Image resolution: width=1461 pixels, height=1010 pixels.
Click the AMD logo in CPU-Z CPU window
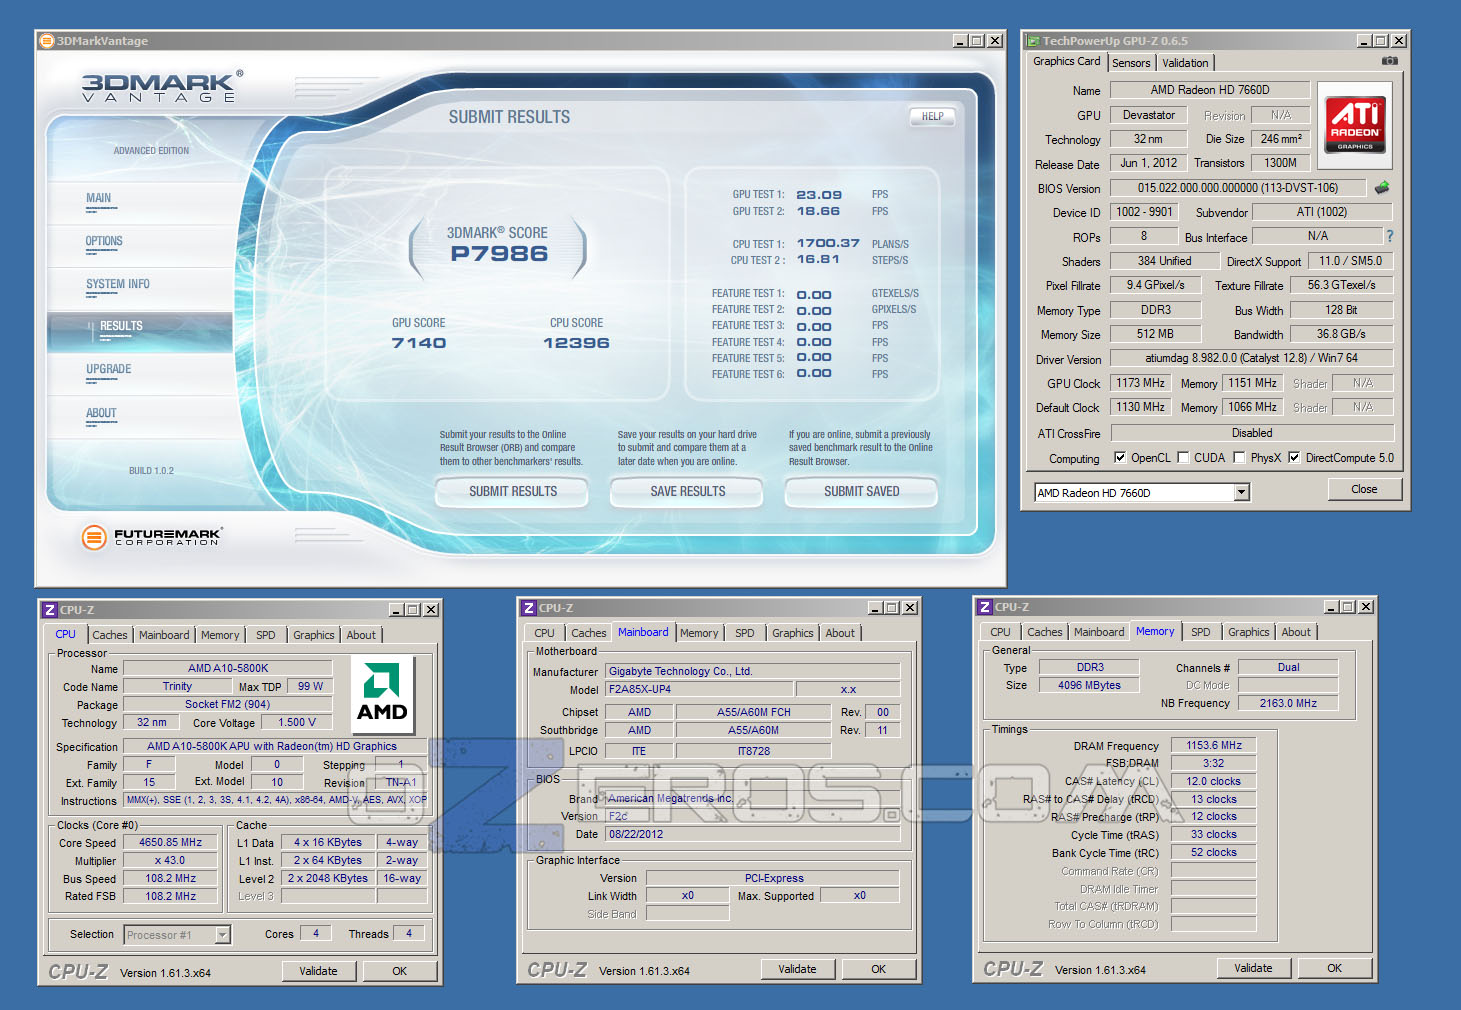(x=382, y=693)
